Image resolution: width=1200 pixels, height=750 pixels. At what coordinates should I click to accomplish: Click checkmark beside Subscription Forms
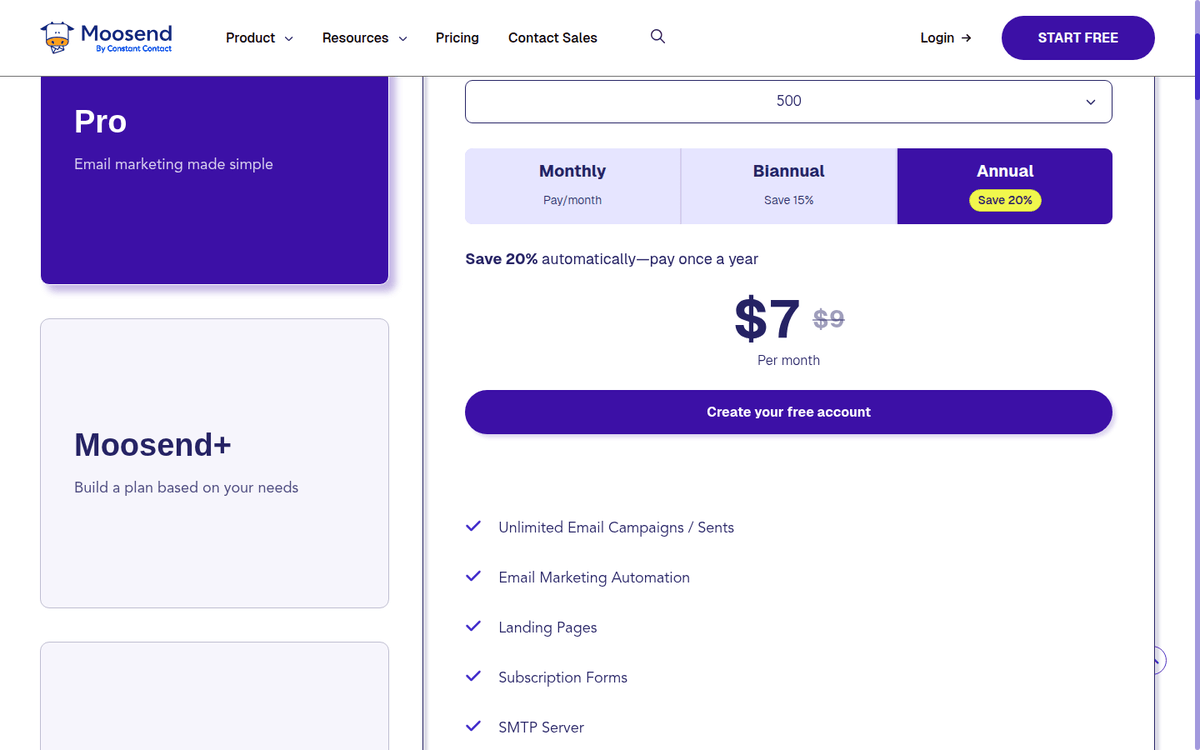point(474,676)
